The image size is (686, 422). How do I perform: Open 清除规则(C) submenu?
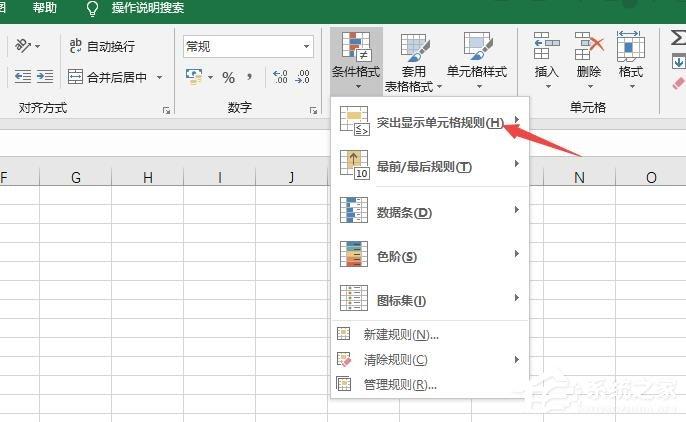(430, 359)
